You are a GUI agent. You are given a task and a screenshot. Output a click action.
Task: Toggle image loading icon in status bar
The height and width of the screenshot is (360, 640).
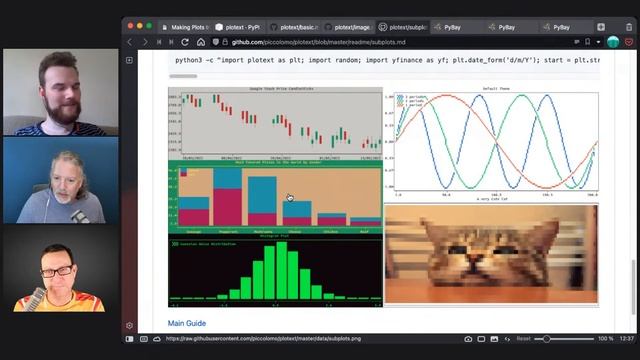pyautogui.click(x=494, y=339)
